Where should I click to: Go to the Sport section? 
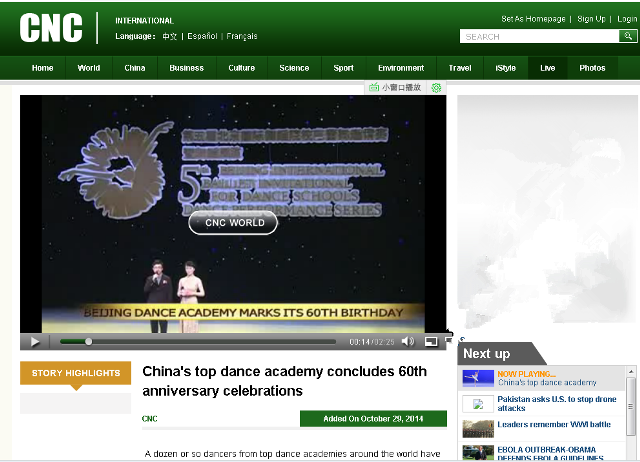coord(344,68)
